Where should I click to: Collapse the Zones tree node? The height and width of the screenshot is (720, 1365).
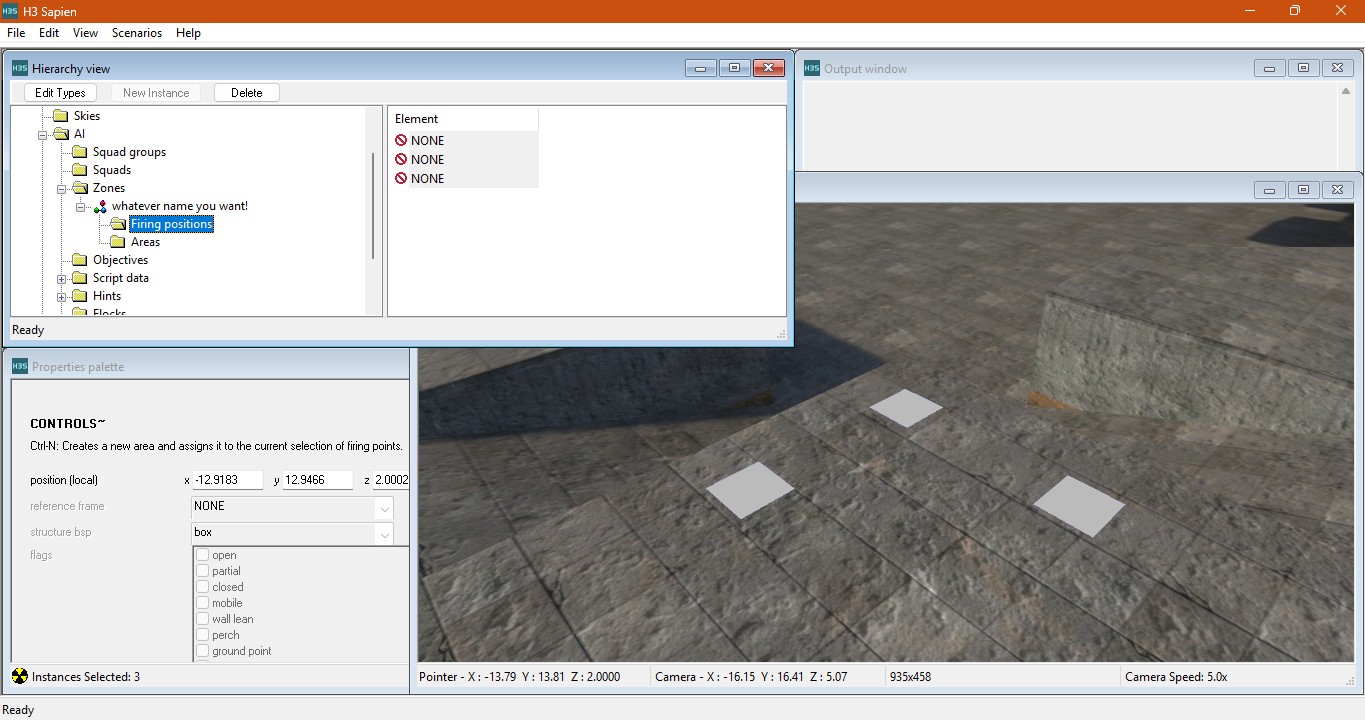[x=62, y=188]
